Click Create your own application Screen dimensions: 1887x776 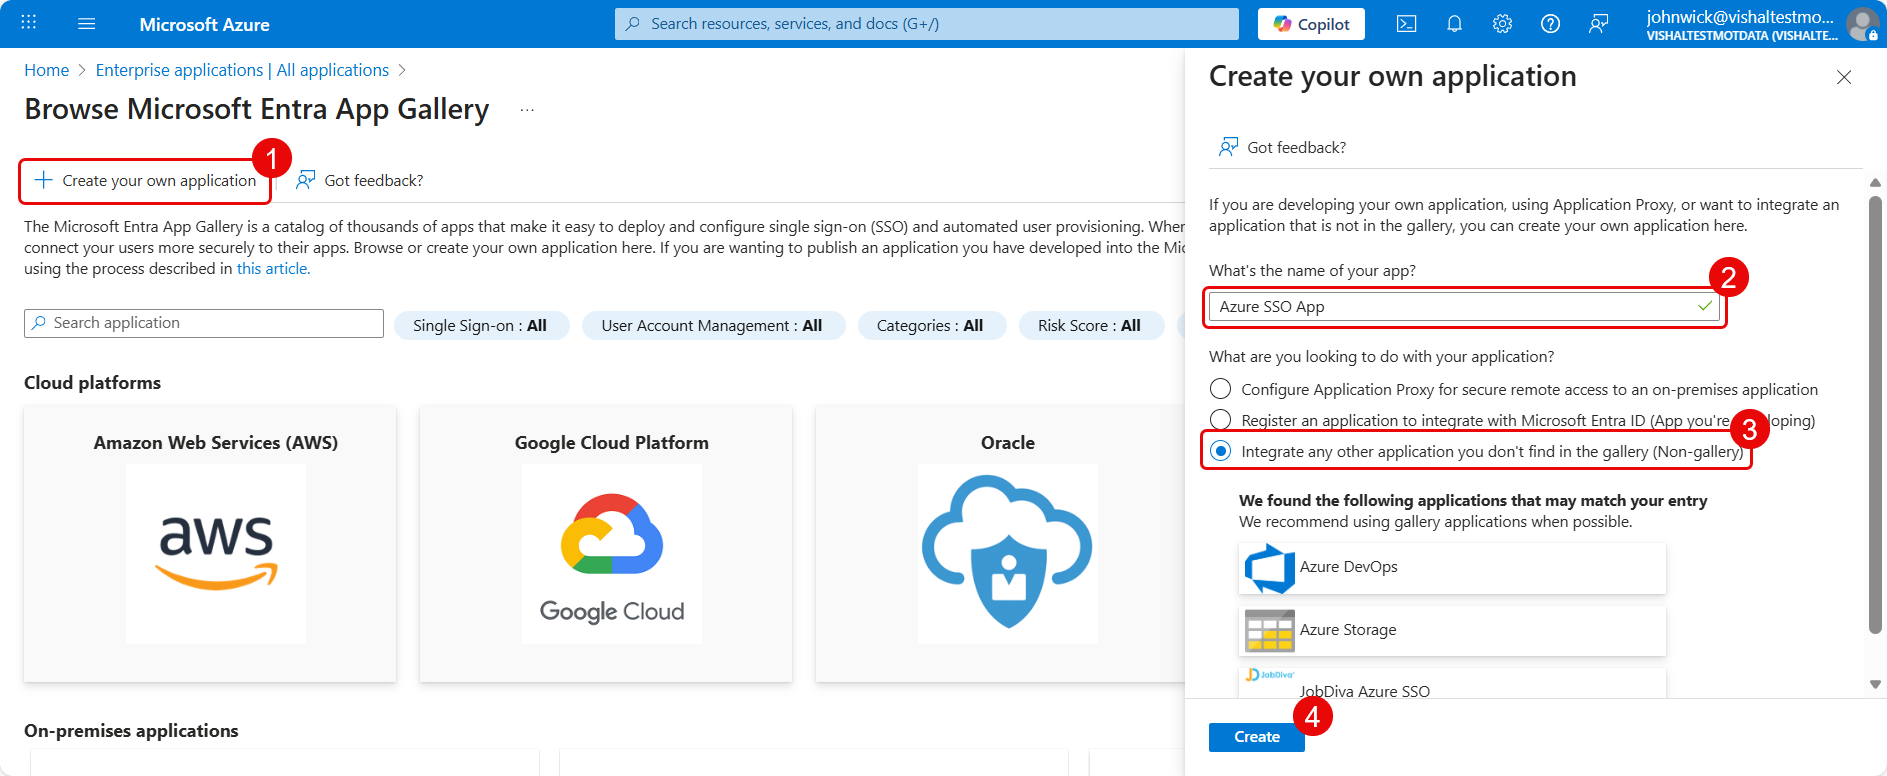(x=145, y=180)
